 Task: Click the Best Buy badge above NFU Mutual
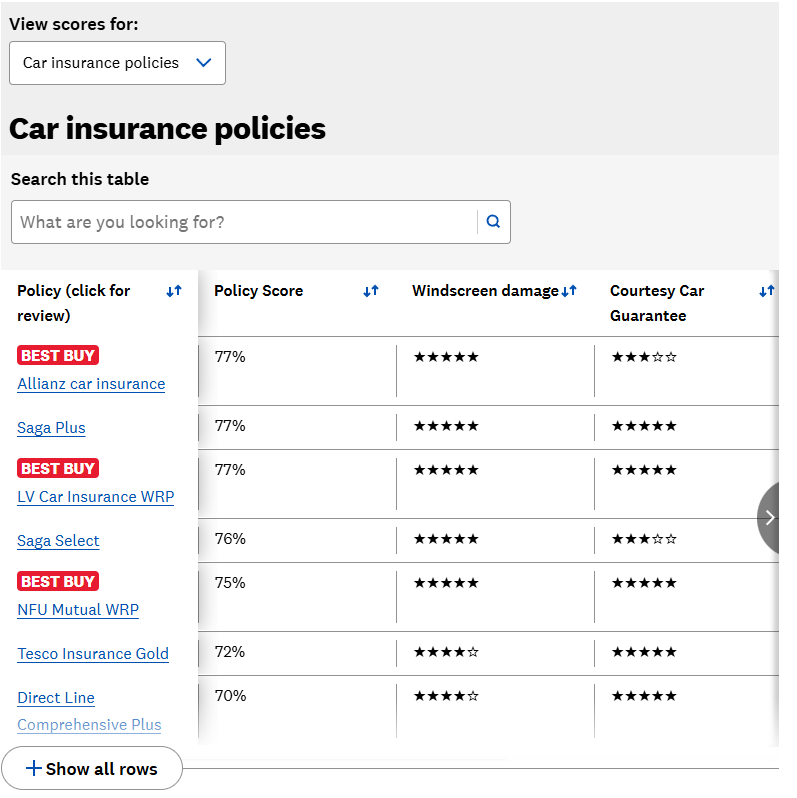coord(58,581)
